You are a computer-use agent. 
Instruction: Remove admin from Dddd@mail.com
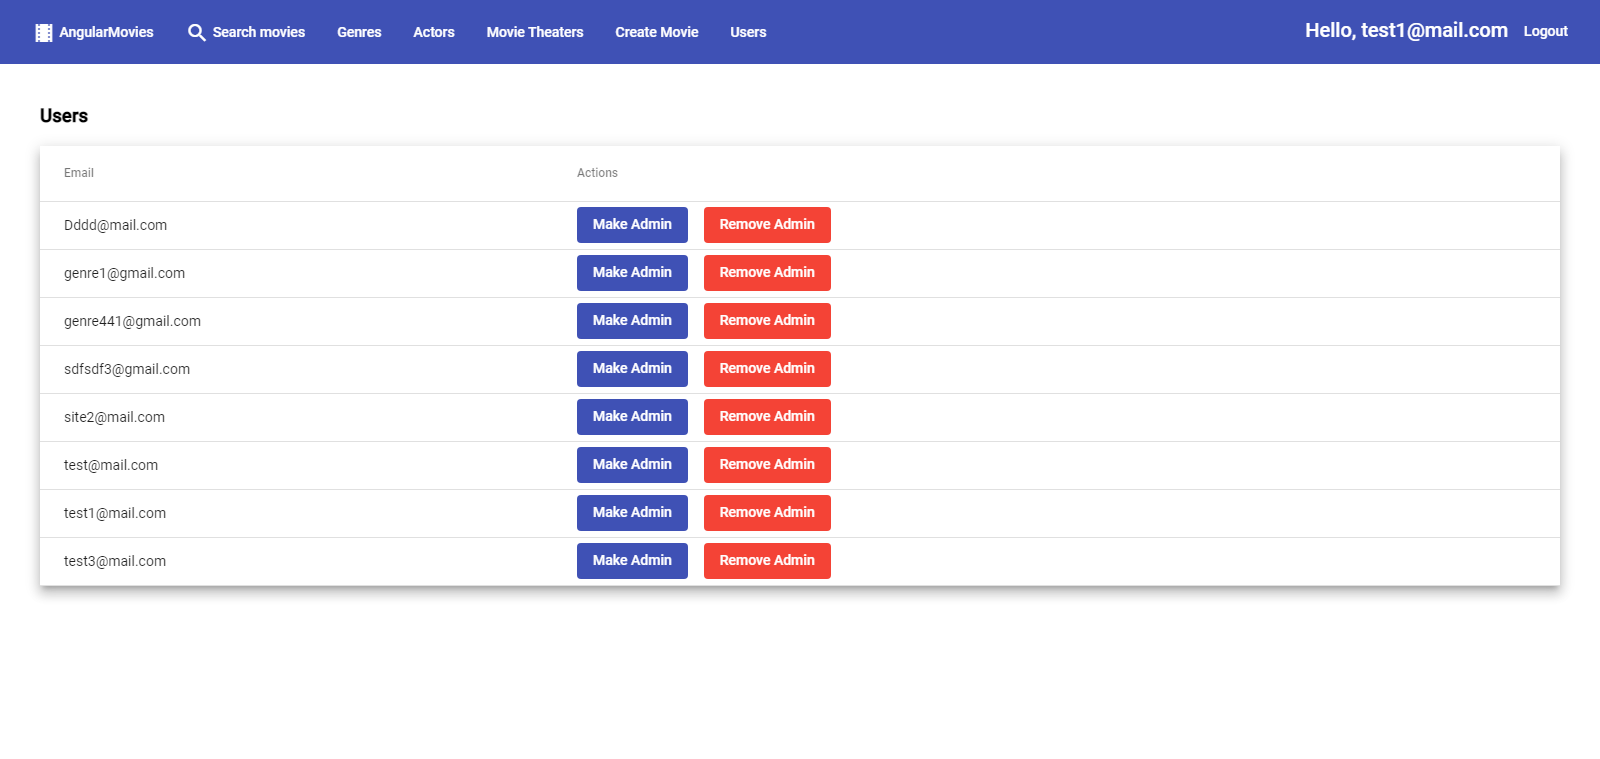coord(767,225)
